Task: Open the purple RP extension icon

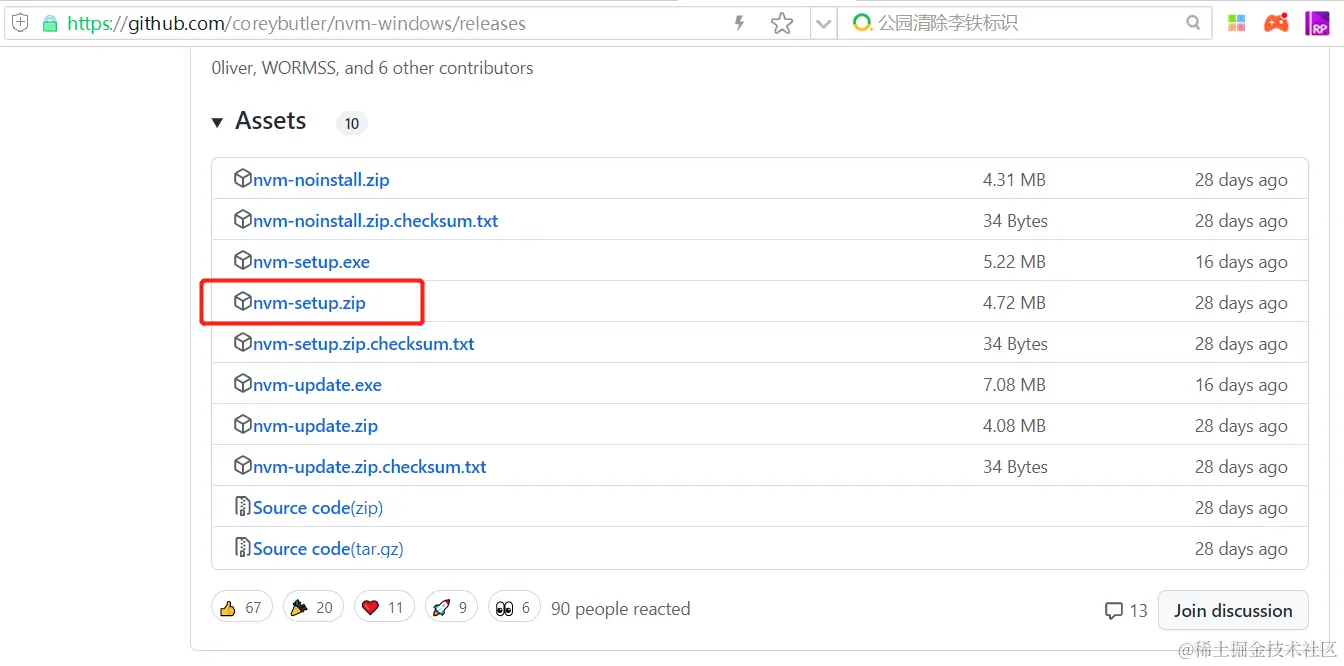Action: pyautogui.click(x=1318, y=23)
